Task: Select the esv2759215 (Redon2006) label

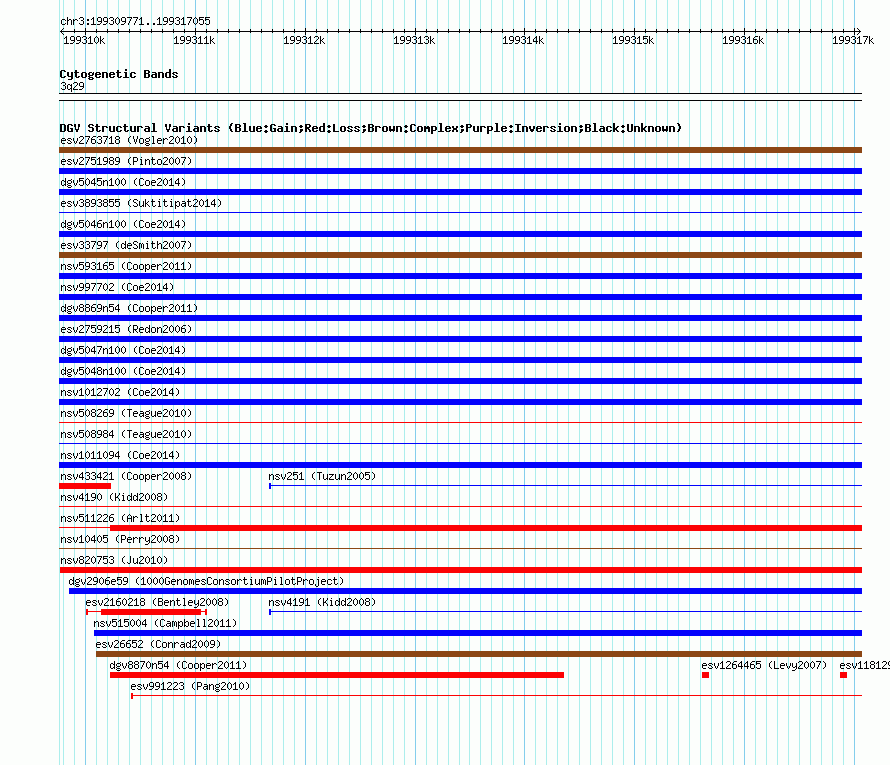Action: coord(126,329)
